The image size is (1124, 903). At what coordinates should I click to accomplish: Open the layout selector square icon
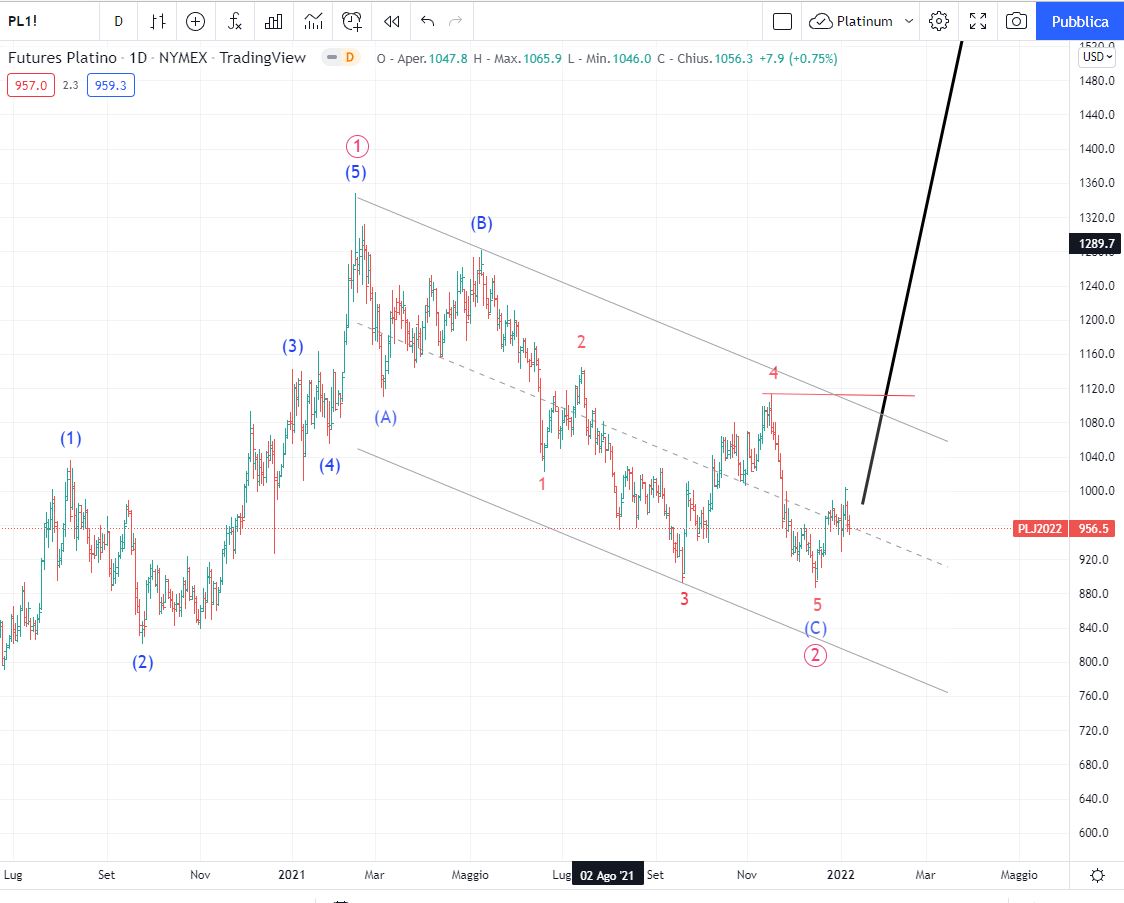pos(782,22)
